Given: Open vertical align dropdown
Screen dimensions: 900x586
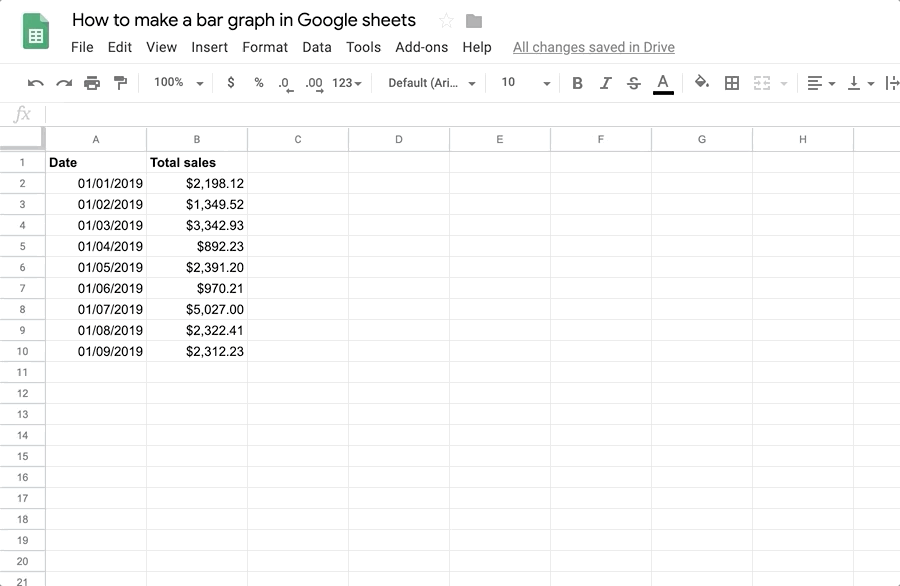Looking at the screenshot, I should point(860,83).
